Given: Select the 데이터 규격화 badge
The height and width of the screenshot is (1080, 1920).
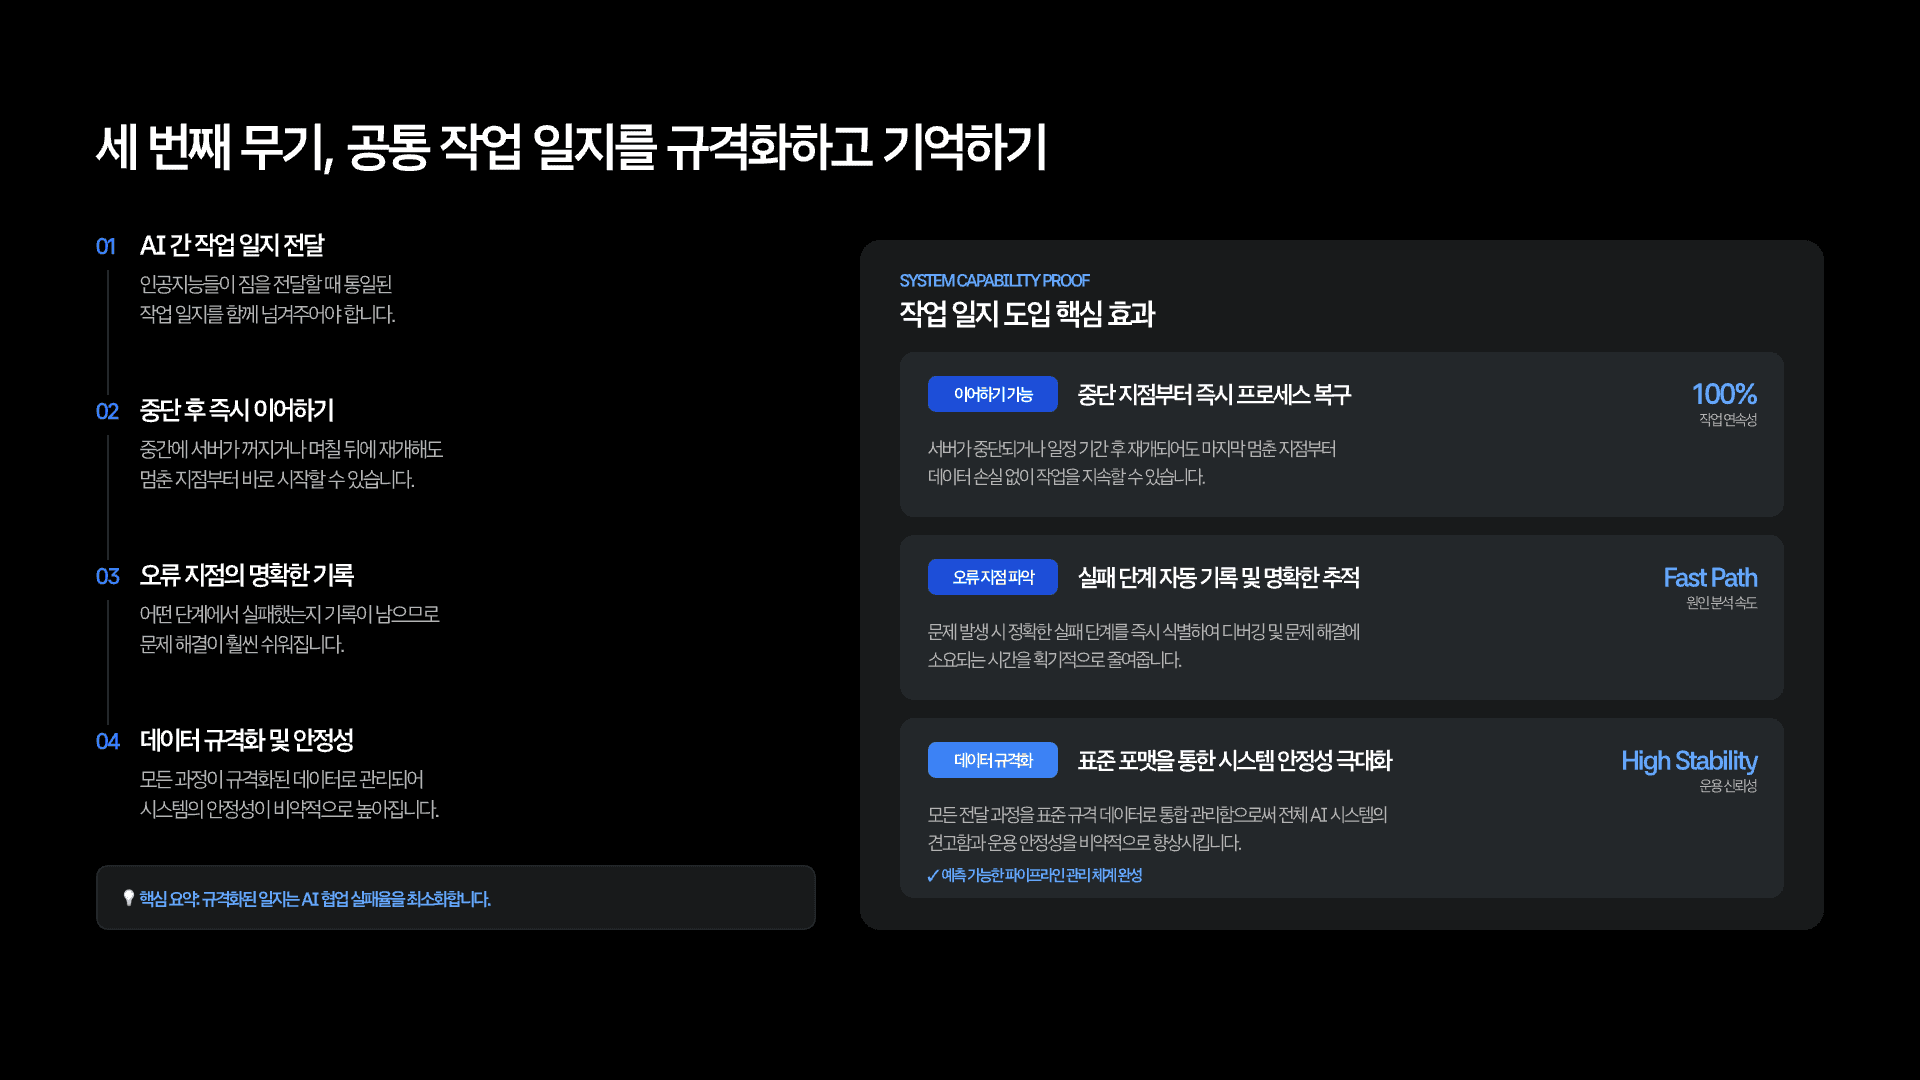Looking at the screenshot, I should [993, 760].
